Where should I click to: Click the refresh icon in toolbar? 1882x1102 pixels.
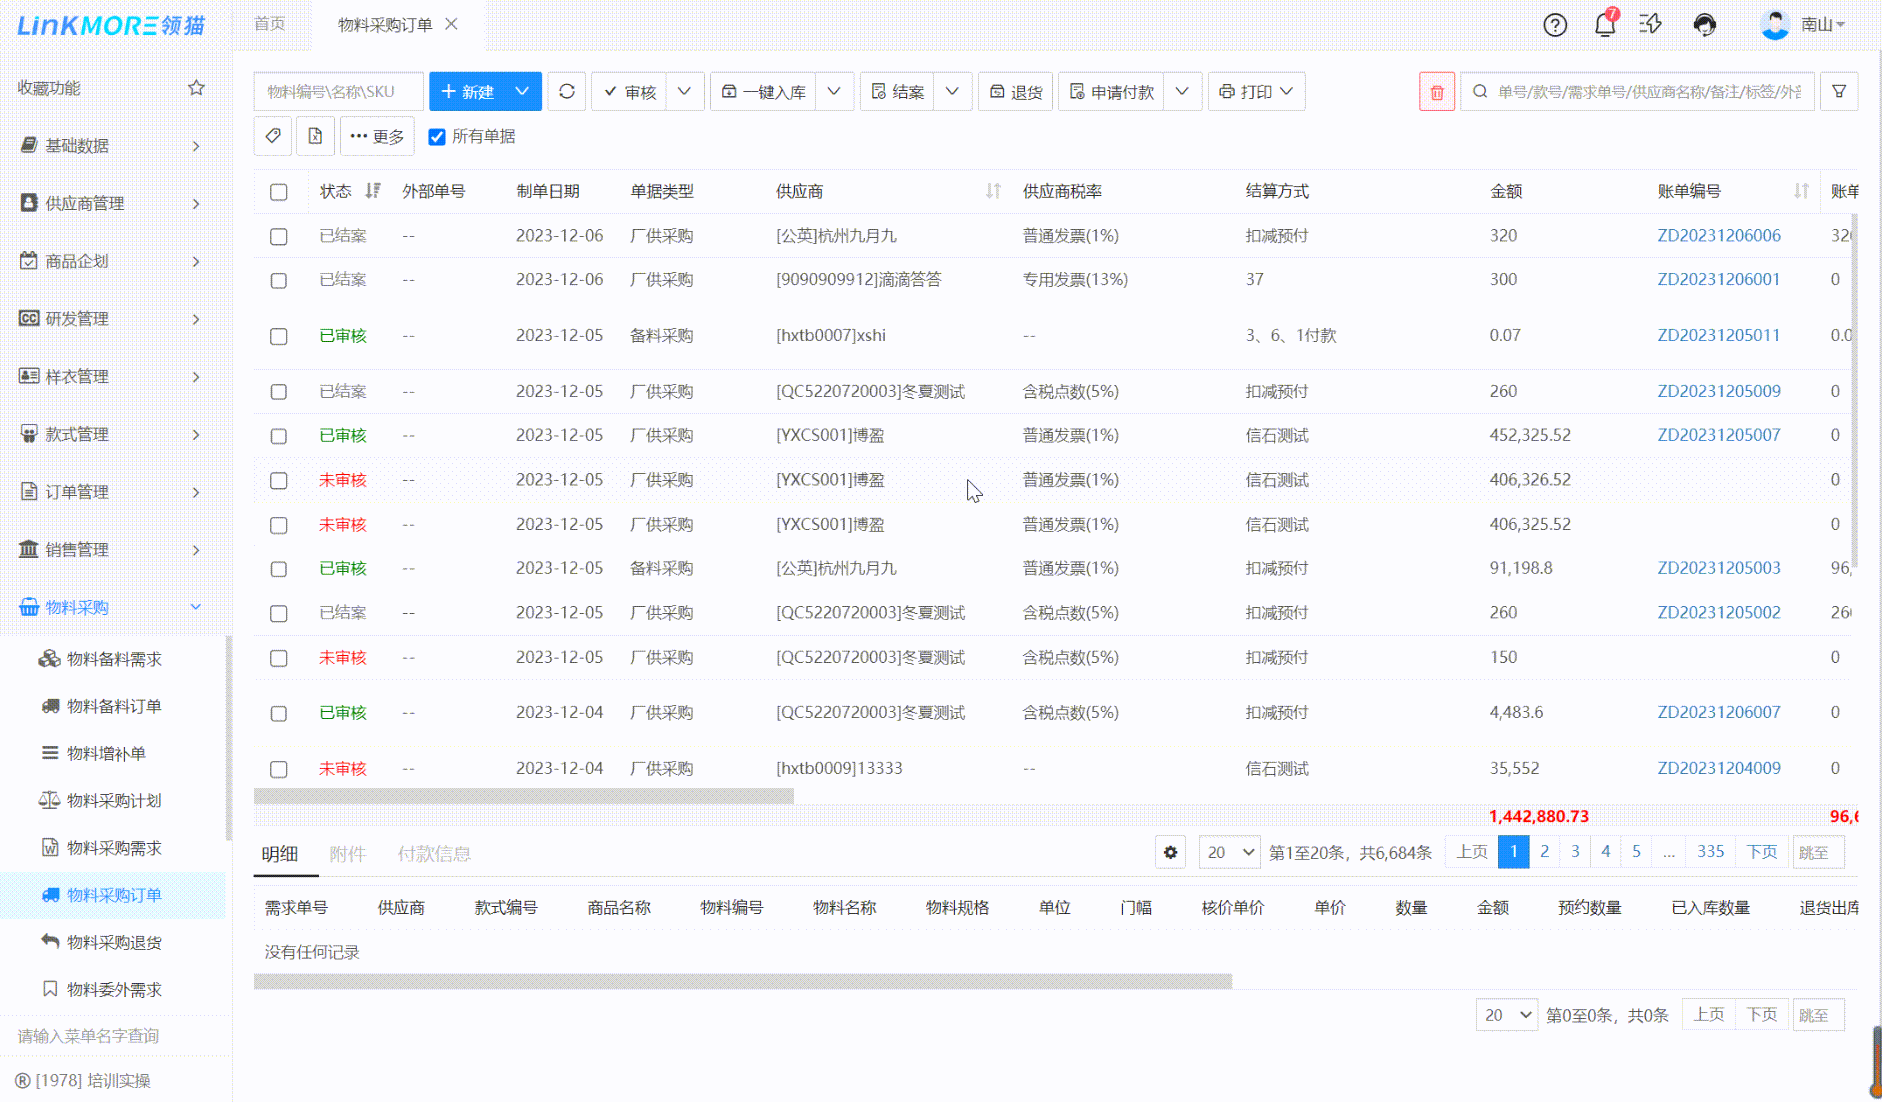coord(567,91)
